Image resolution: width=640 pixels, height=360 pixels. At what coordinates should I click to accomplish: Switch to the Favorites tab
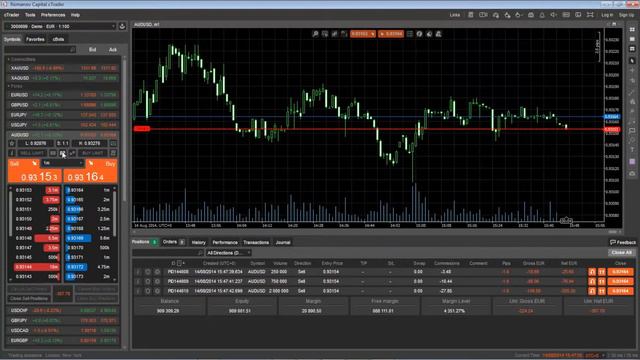click(x=35, y=39)
